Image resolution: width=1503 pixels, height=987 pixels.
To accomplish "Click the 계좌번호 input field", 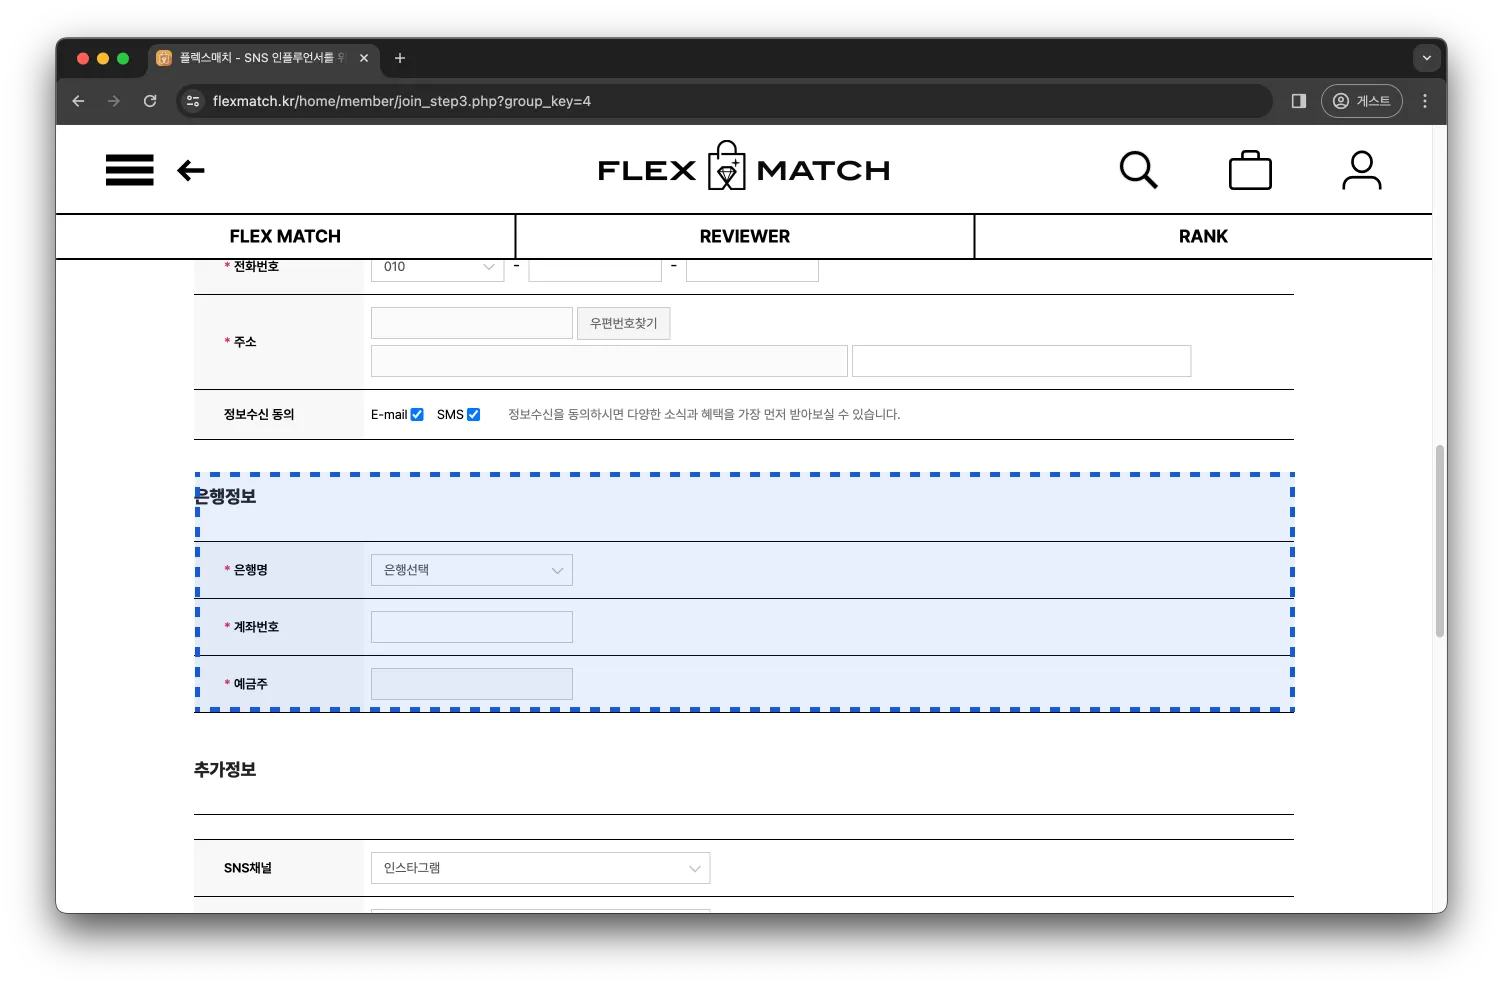I will [x=471, y=627].
